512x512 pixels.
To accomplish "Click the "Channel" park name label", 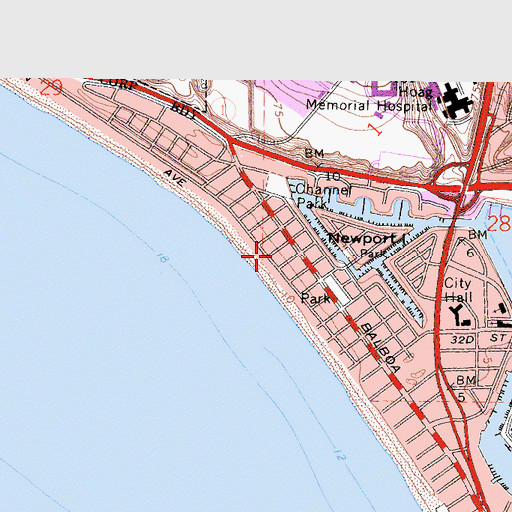I will (323, 190).
